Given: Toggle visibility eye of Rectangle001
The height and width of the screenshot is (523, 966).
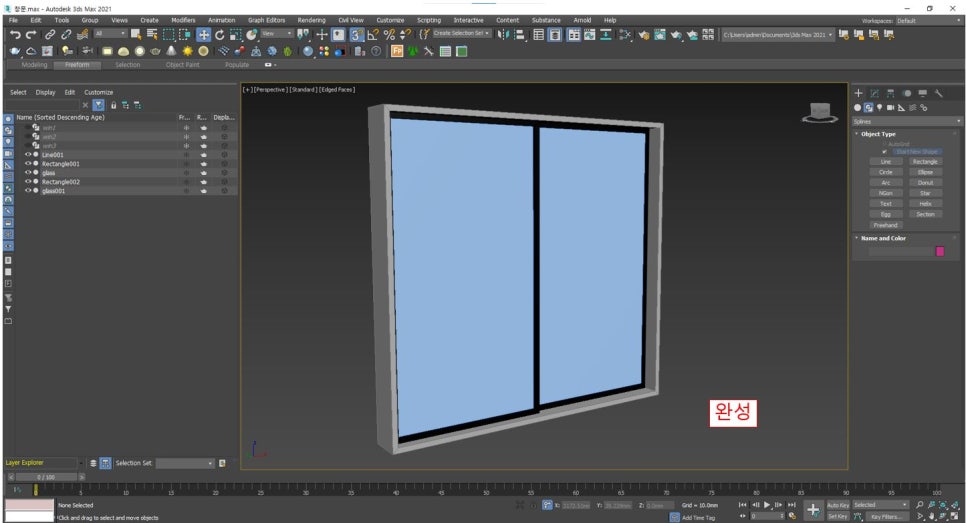Looking at the screenshot, I should (28, 164).
